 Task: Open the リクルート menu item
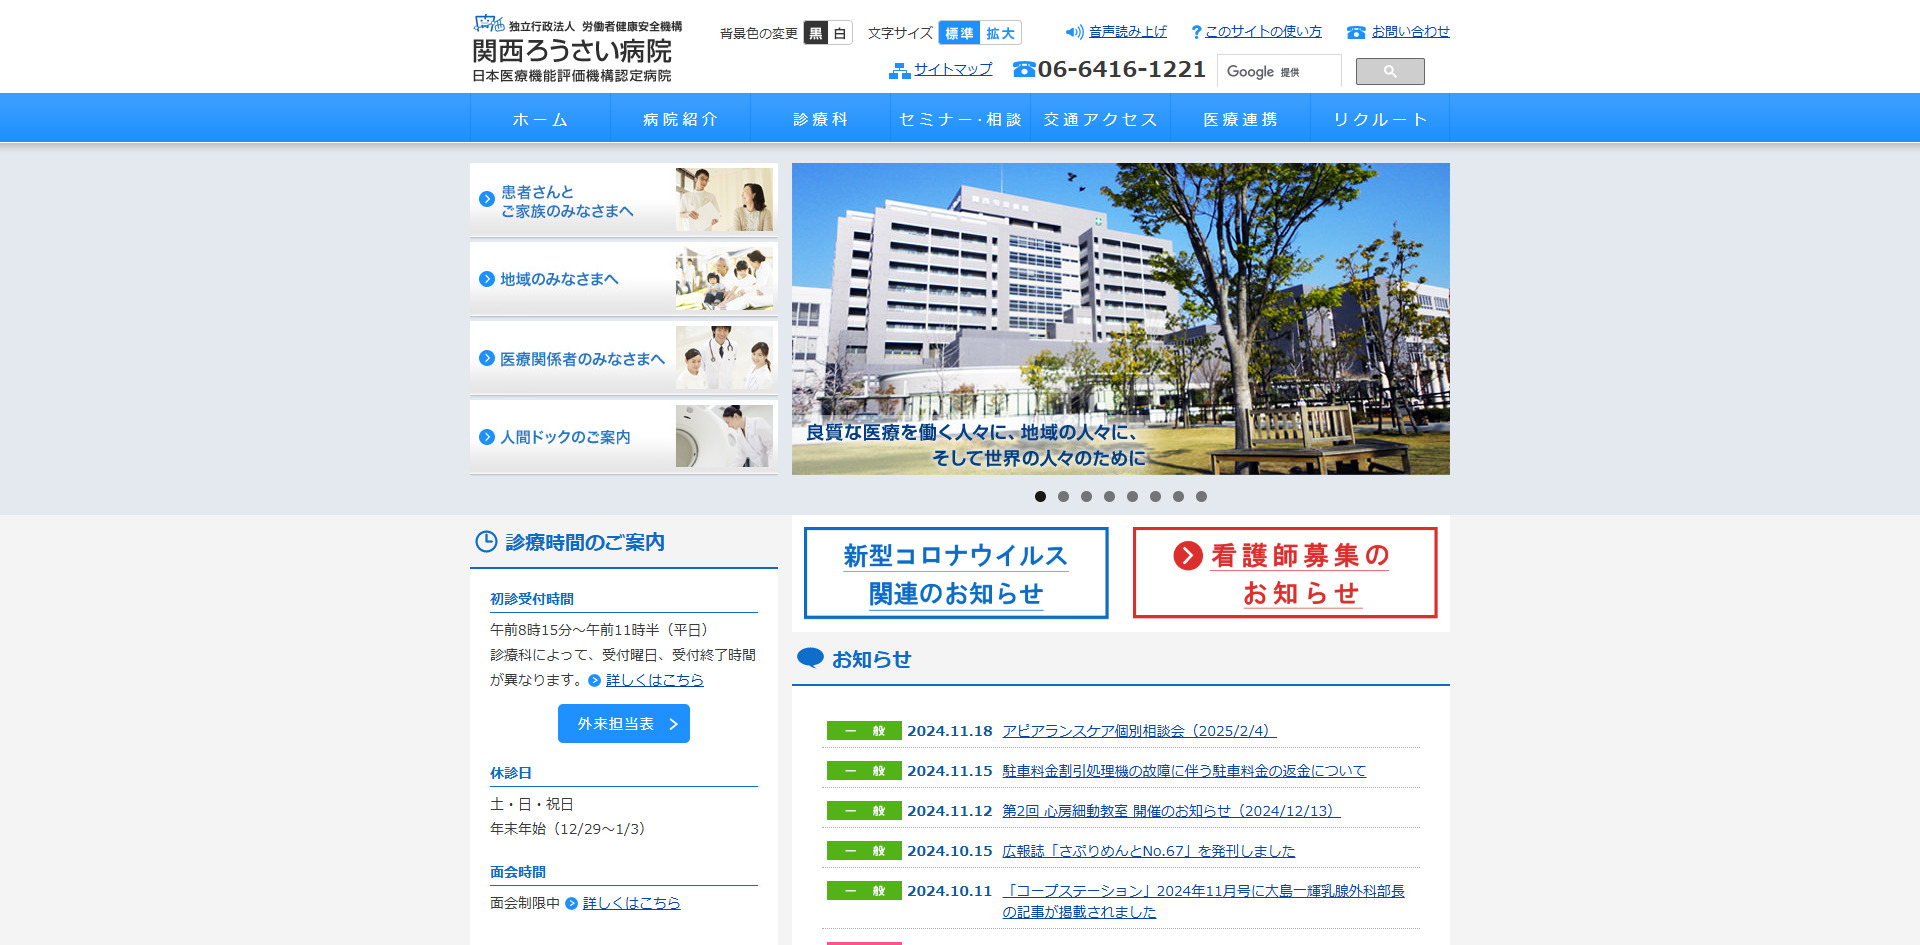(x=1380, y=119)
